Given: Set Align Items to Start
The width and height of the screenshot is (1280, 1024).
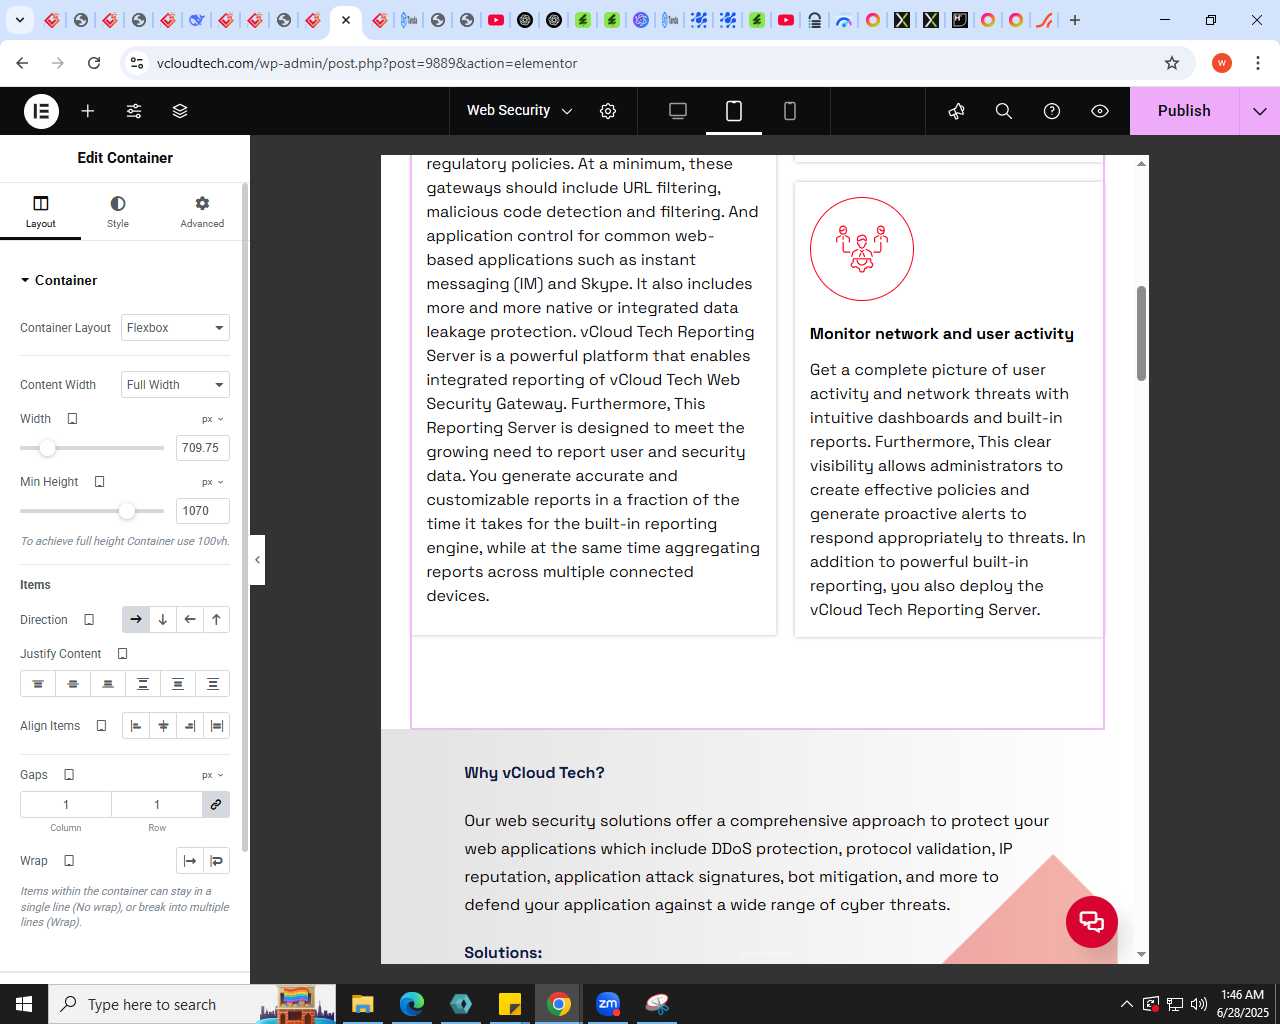Looking at the screenshot, I should point(136,726).
